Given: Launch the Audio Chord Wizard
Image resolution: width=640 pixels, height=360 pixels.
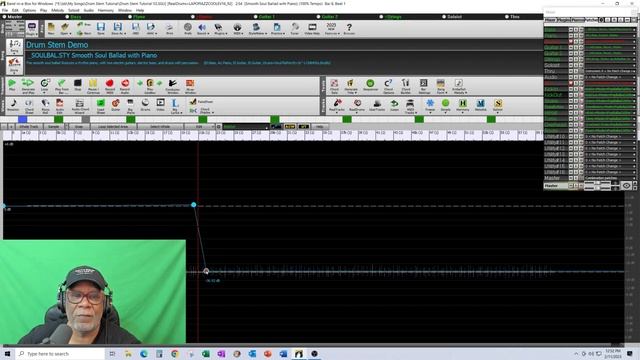Looking at the screenshot, I should point(80,105).
